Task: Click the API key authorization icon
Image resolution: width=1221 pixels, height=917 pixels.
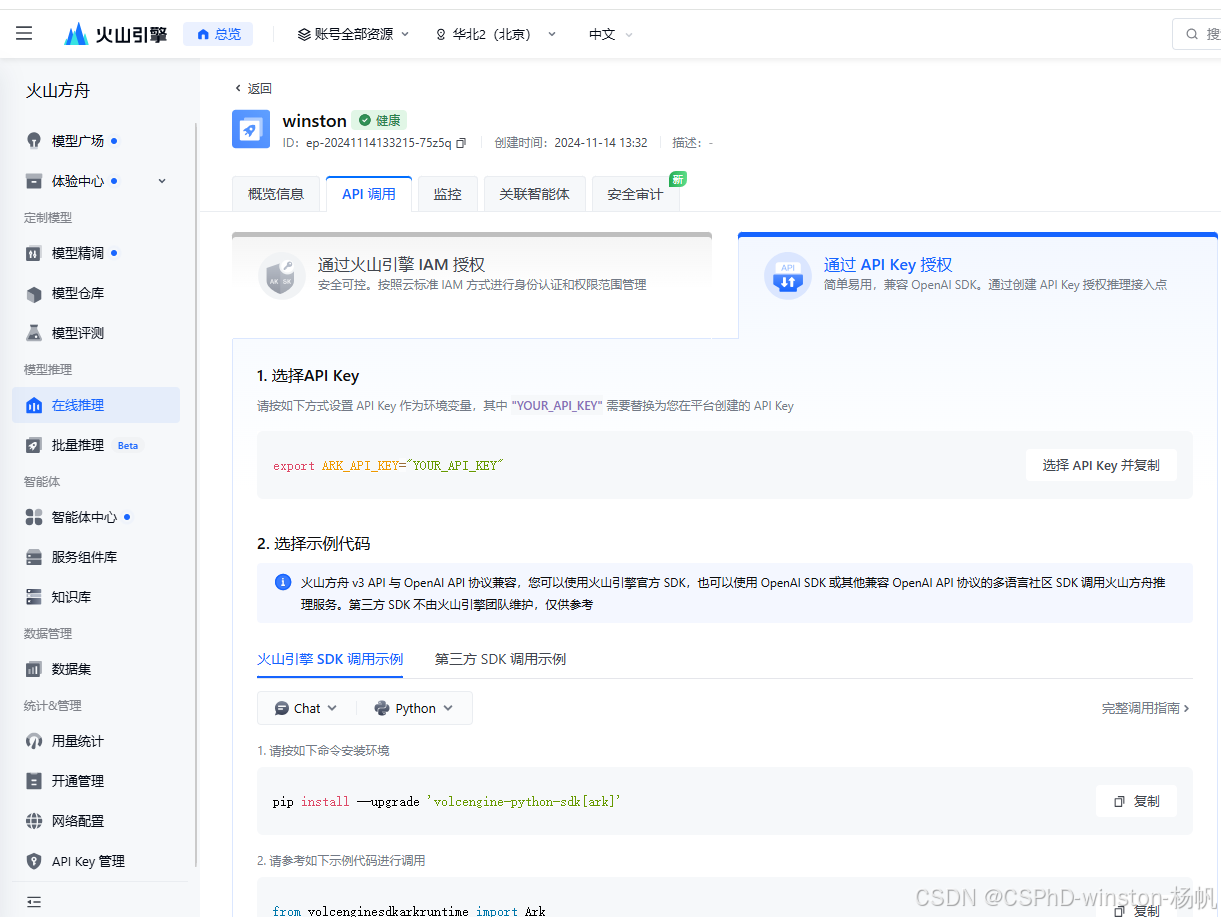Action: (x=787, y=275)
